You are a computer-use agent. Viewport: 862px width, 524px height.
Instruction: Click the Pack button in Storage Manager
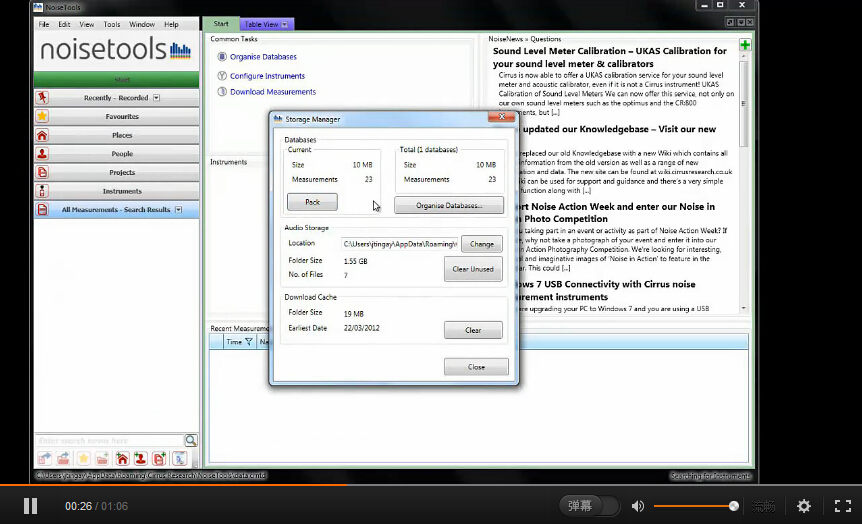click(312, 202)
